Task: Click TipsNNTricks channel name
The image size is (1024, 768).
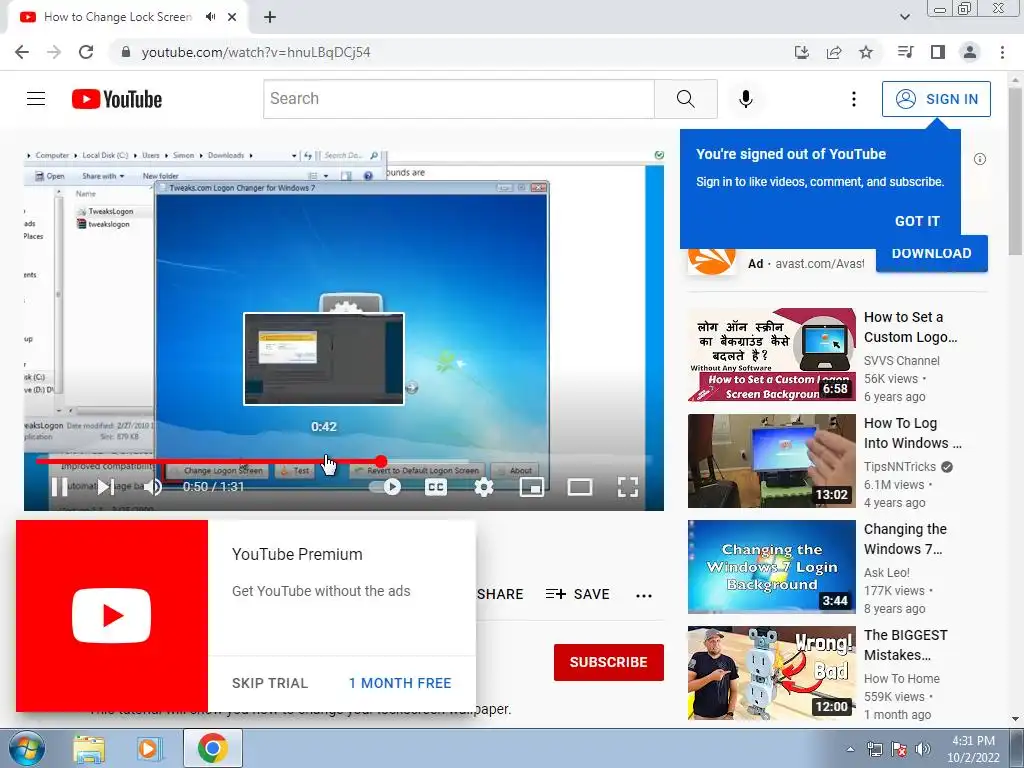Action: (899, 467)
